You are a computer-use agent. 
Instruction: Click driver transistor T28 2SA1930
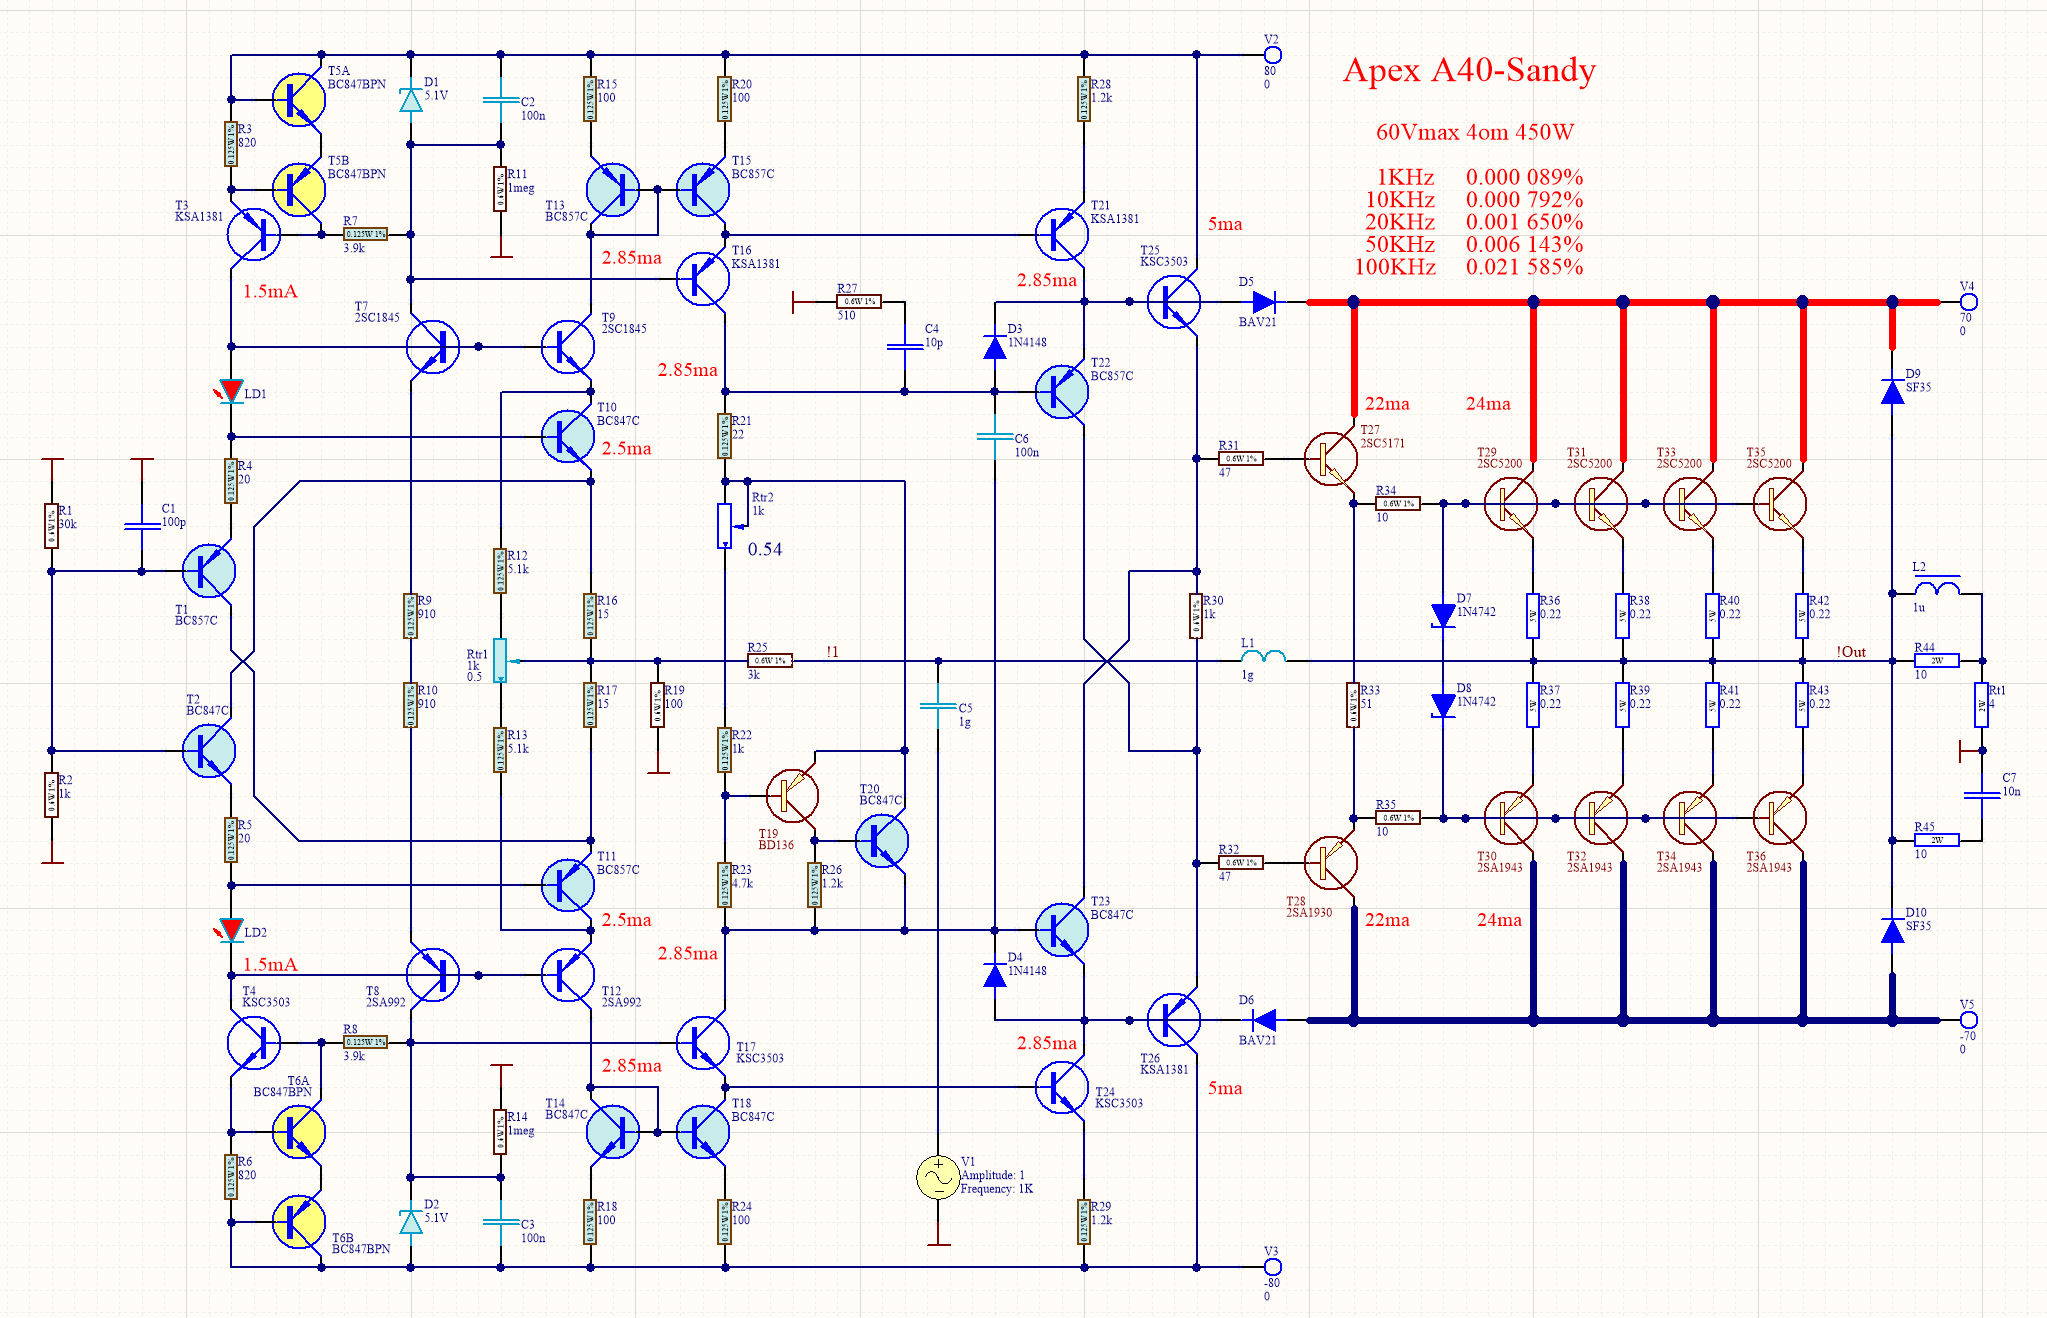click(x=1330, y=863)
